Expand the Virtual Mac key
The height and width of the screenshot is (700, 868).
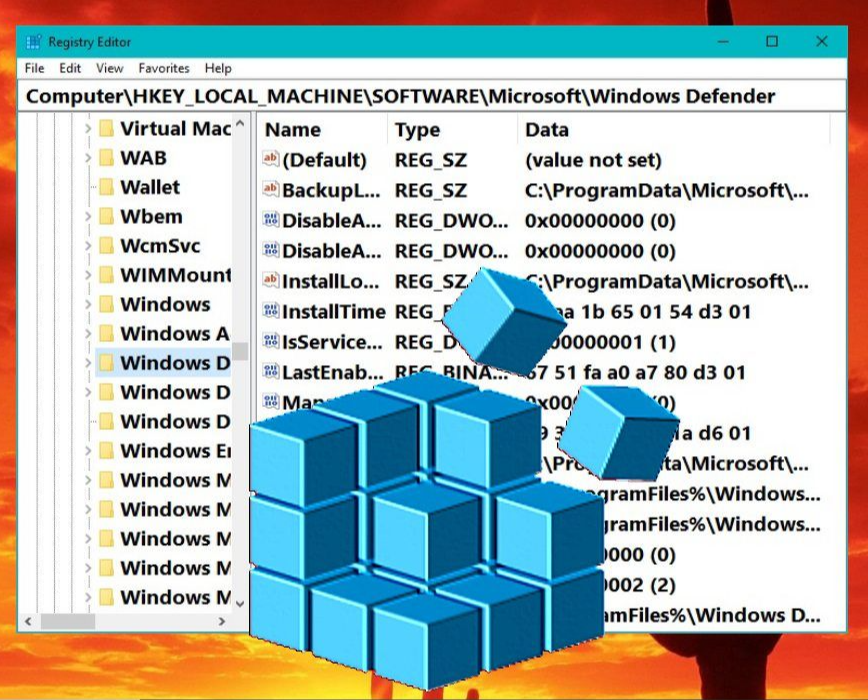88,128
